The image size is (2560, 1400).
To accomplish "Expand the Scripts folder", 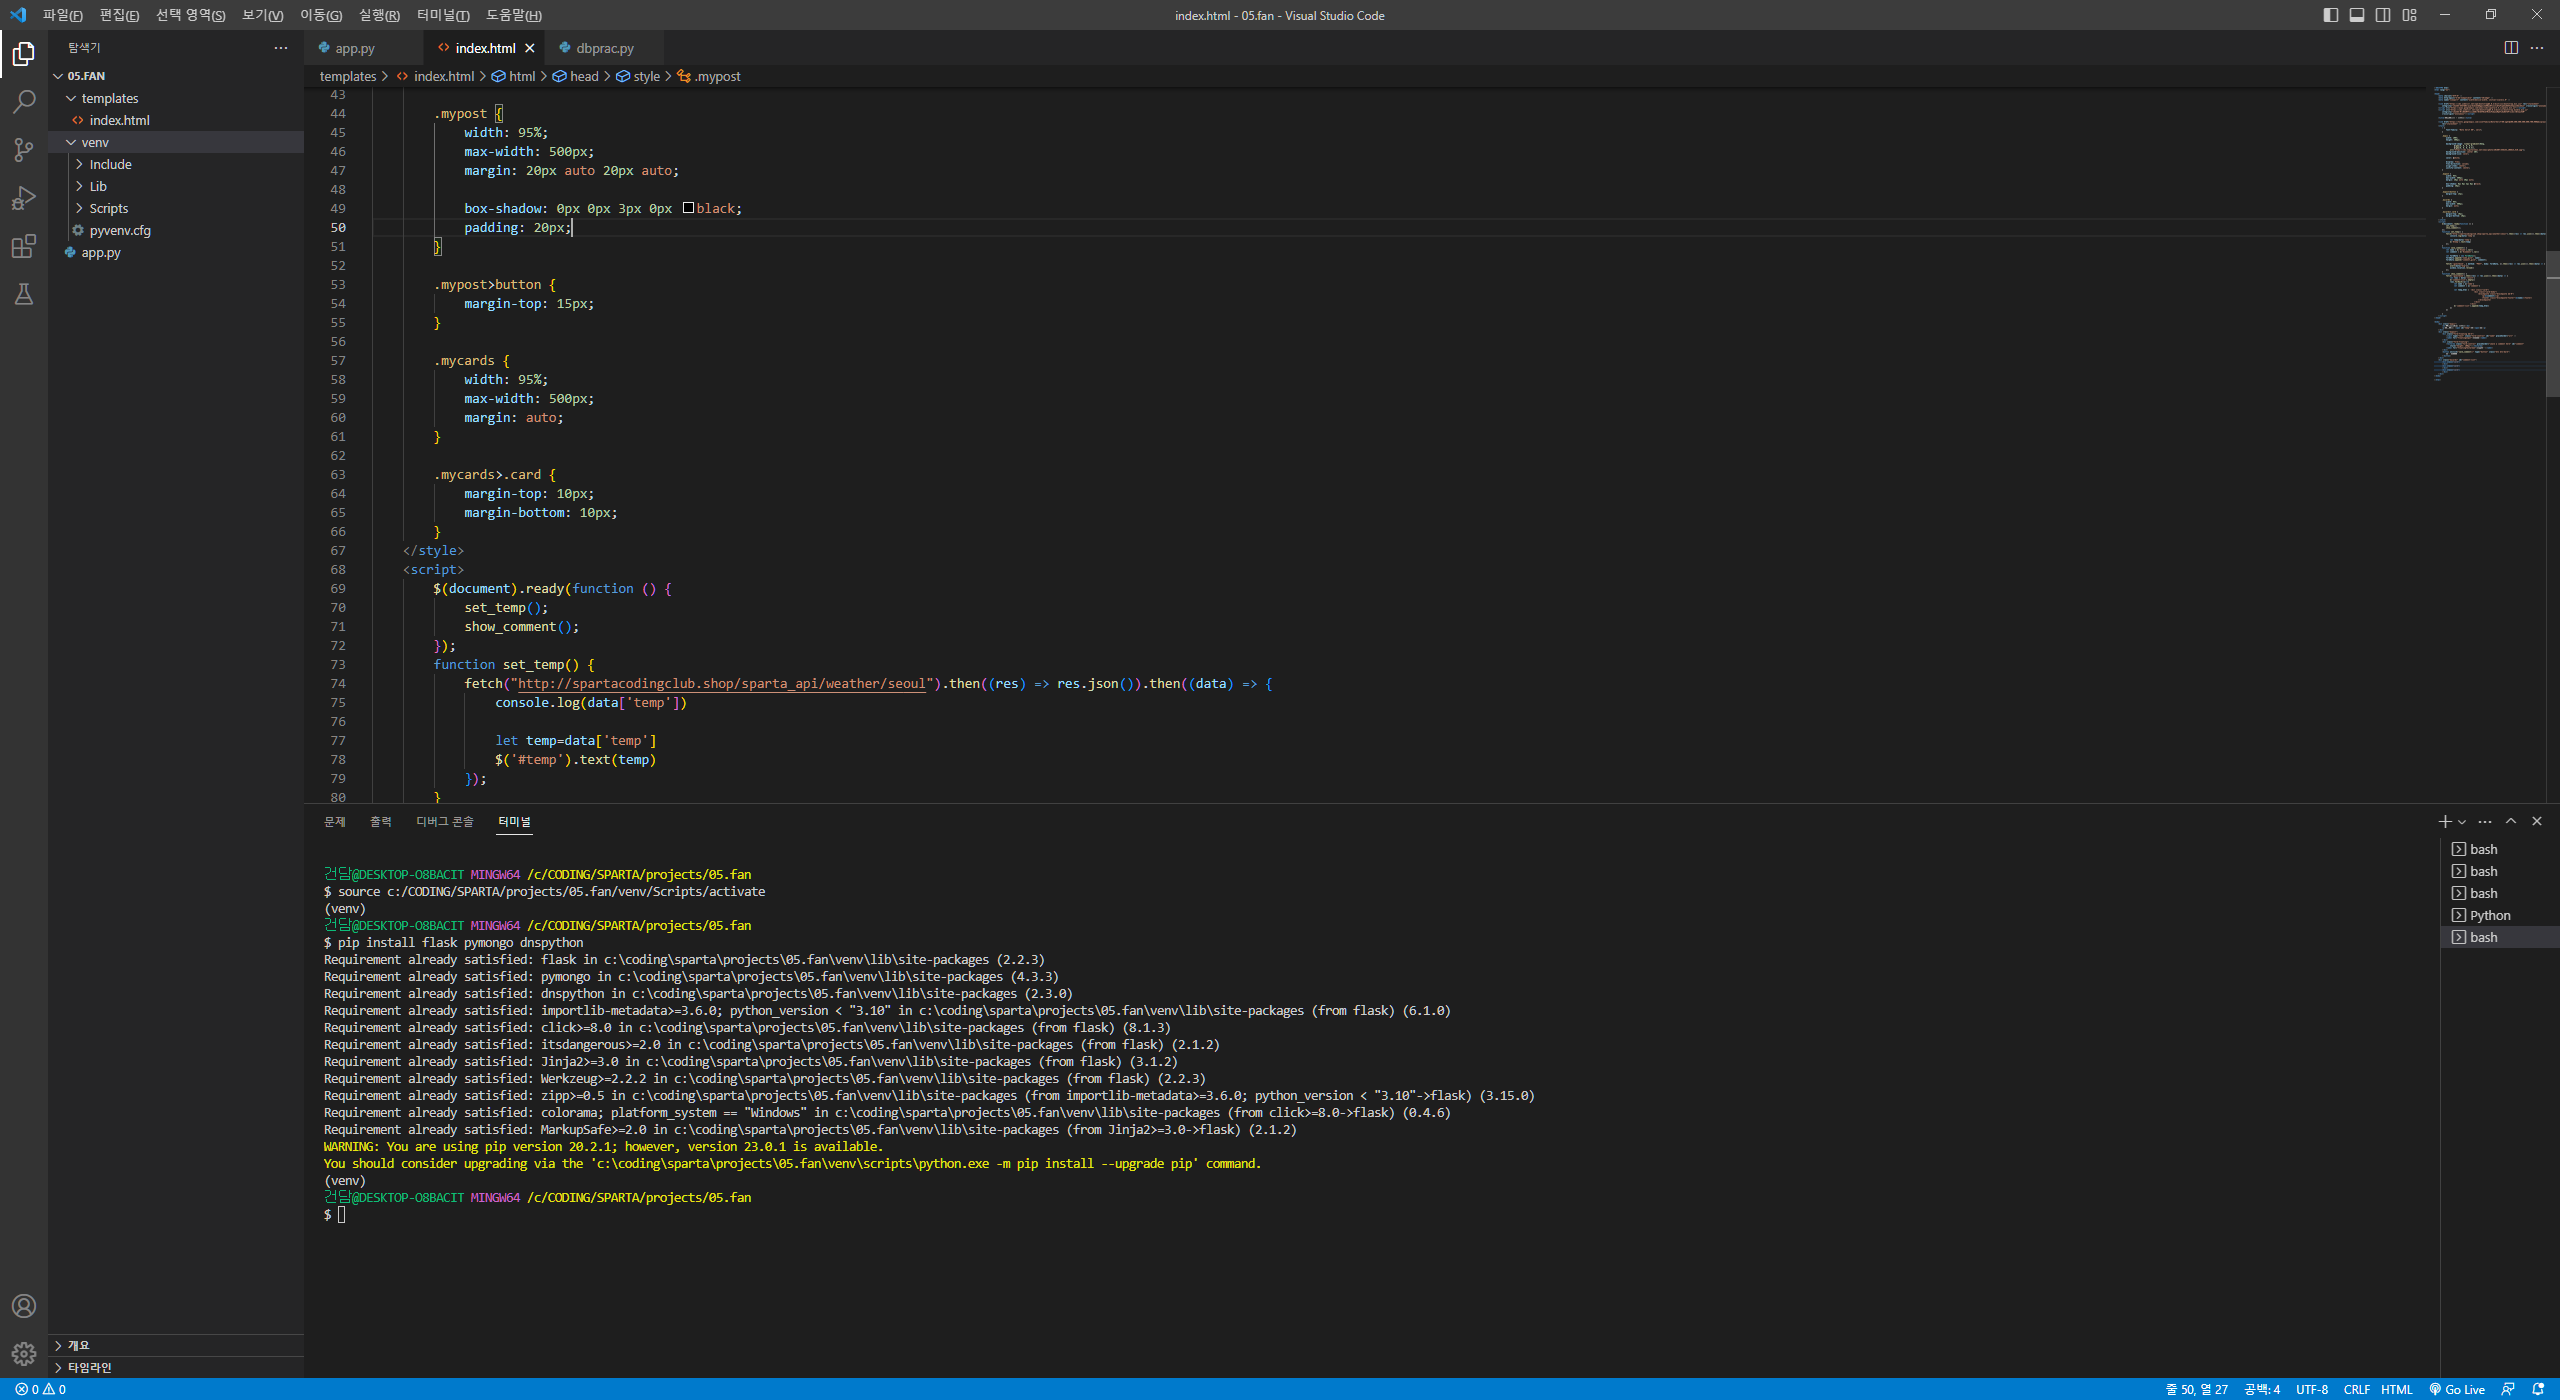I will coord(79,208).
